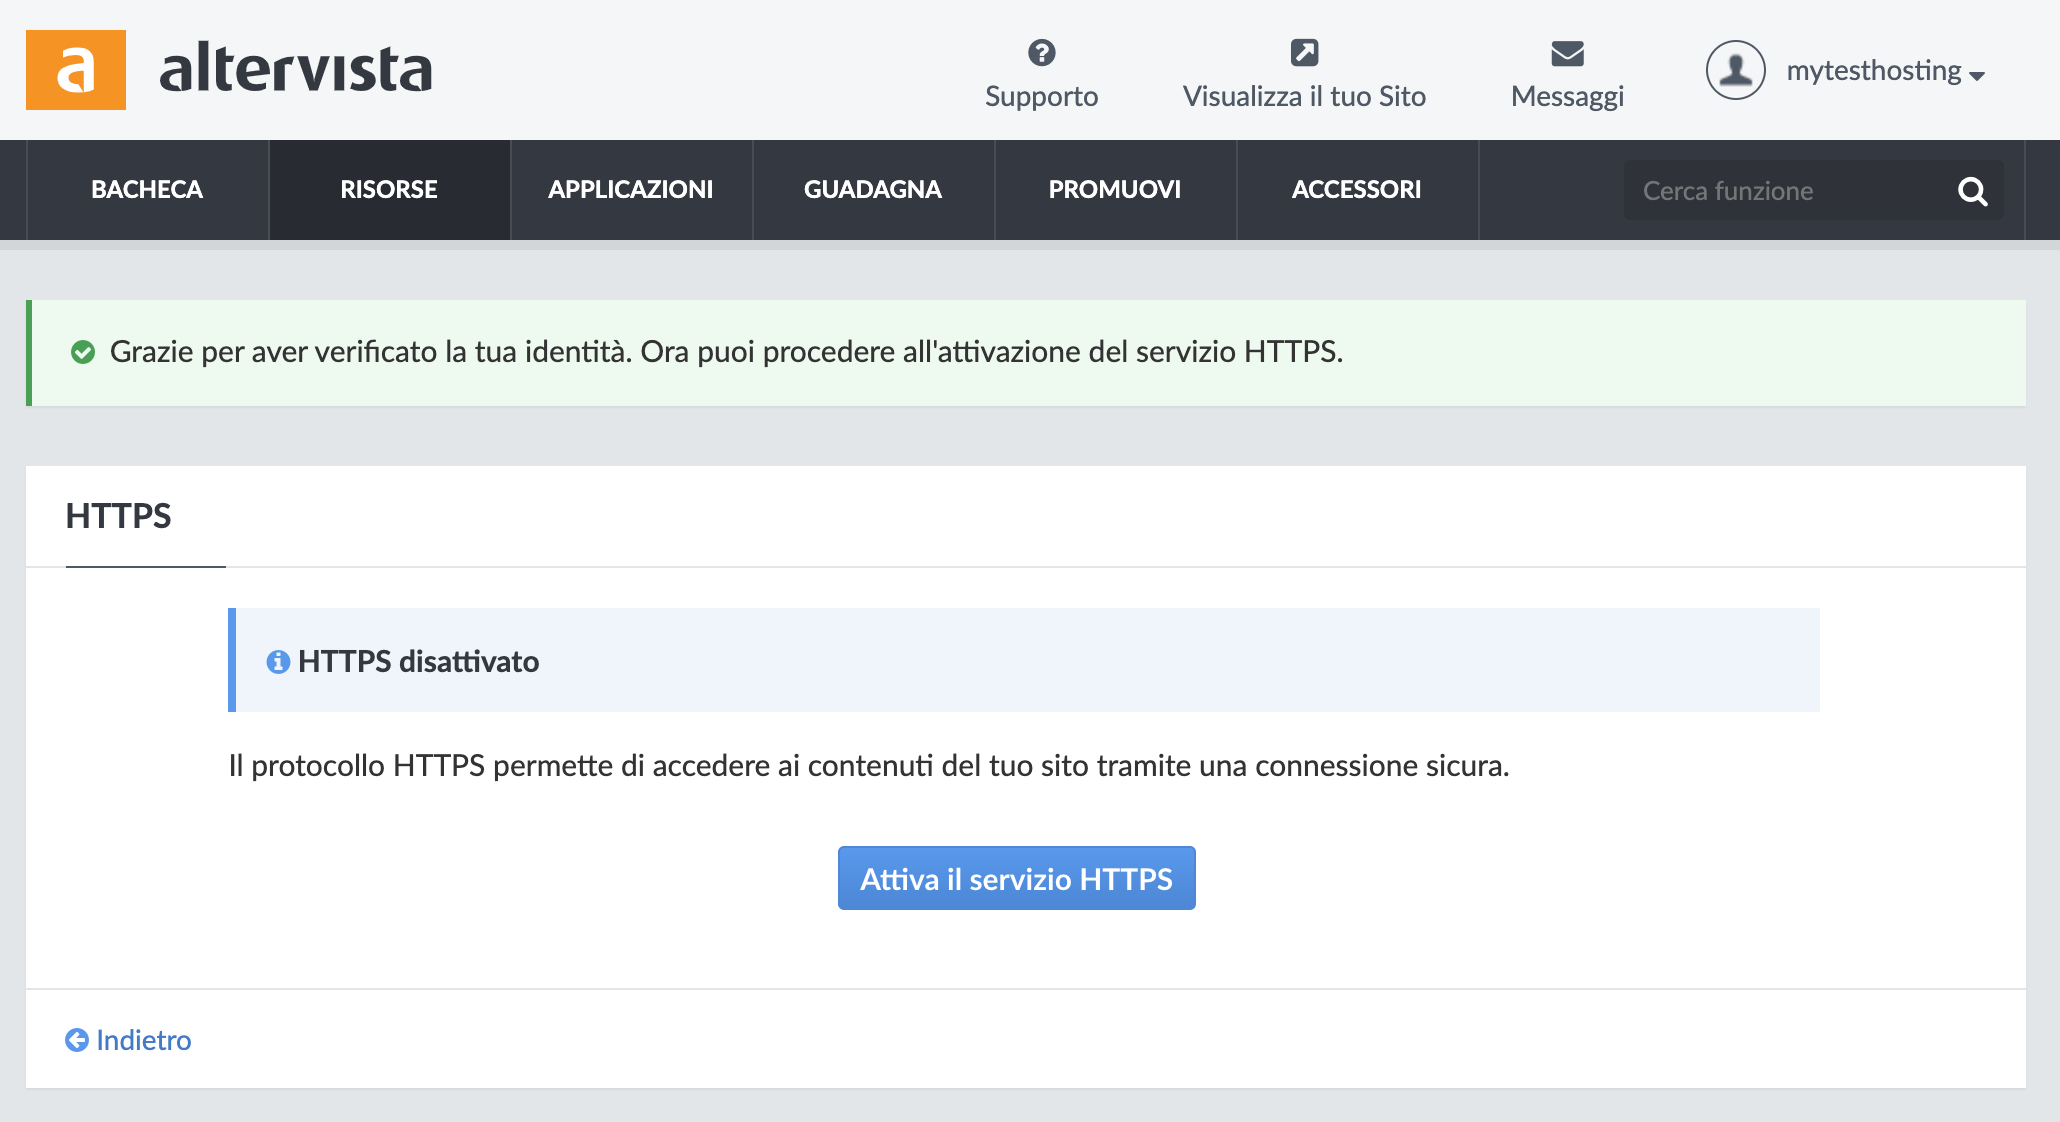Open Messaggi via the envelope icon

pos(1567,53)
